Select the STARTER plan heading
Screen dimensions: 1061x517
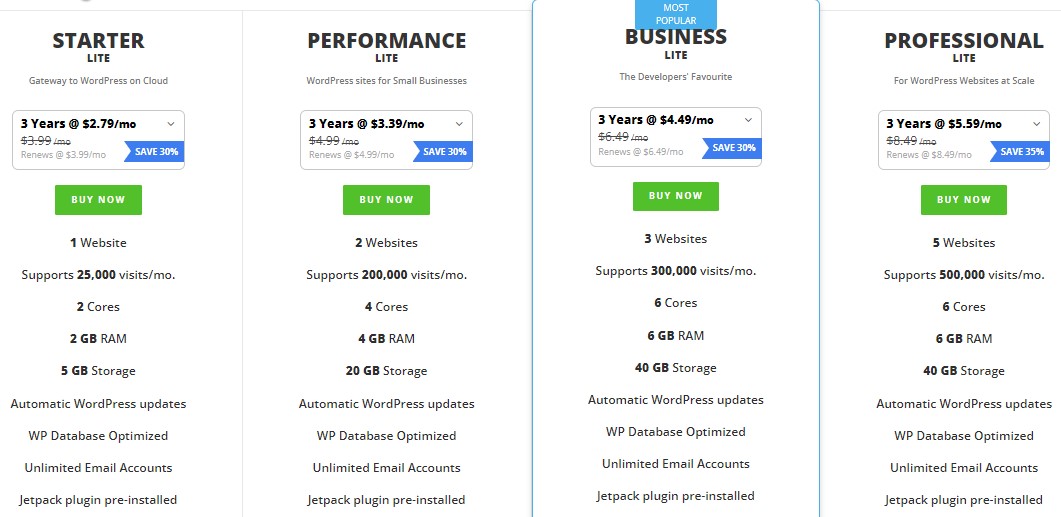(x=98, y=41)
